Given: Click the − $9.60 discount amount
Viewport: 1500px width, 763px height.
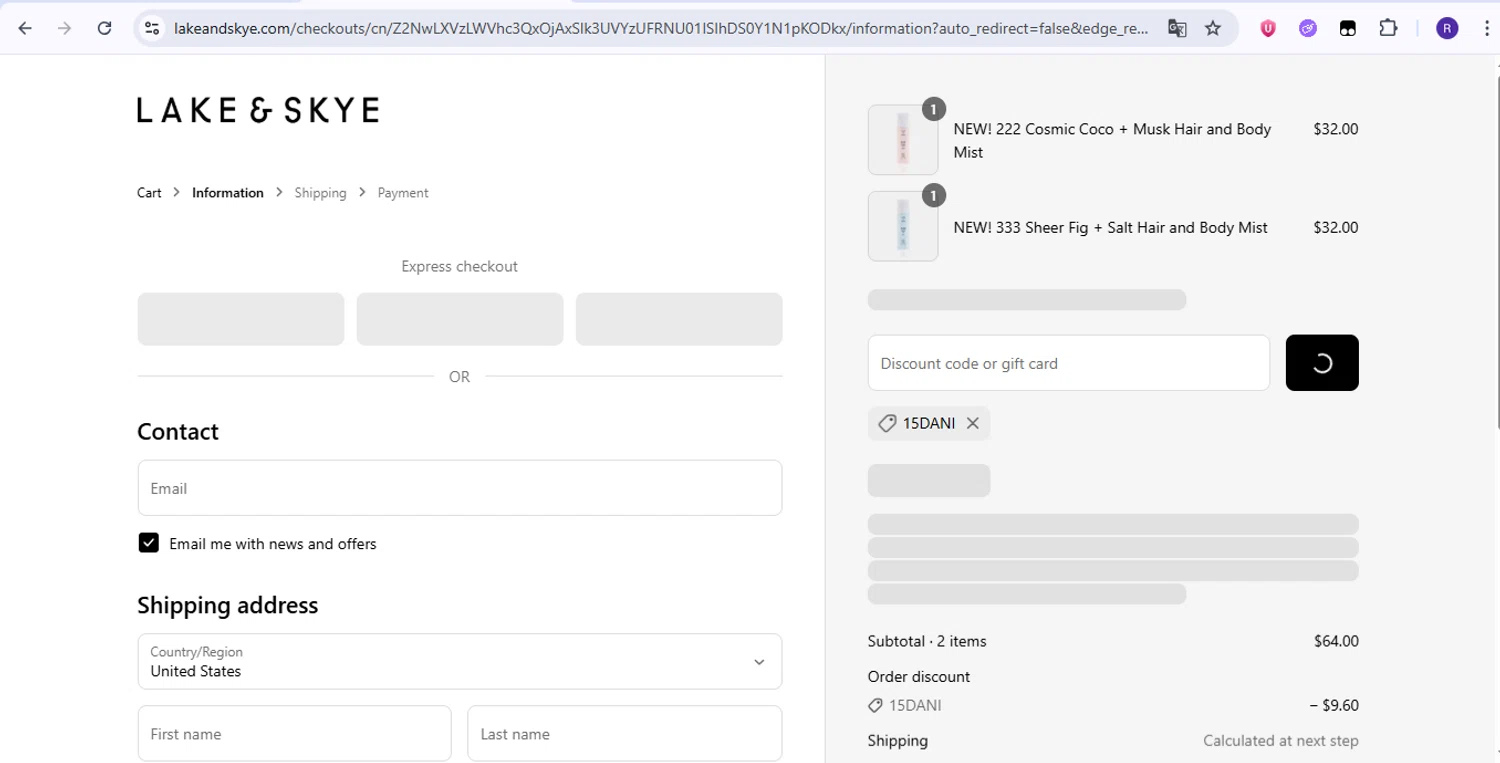Looking at the screenshot, I should click(x=1334, y=705).
